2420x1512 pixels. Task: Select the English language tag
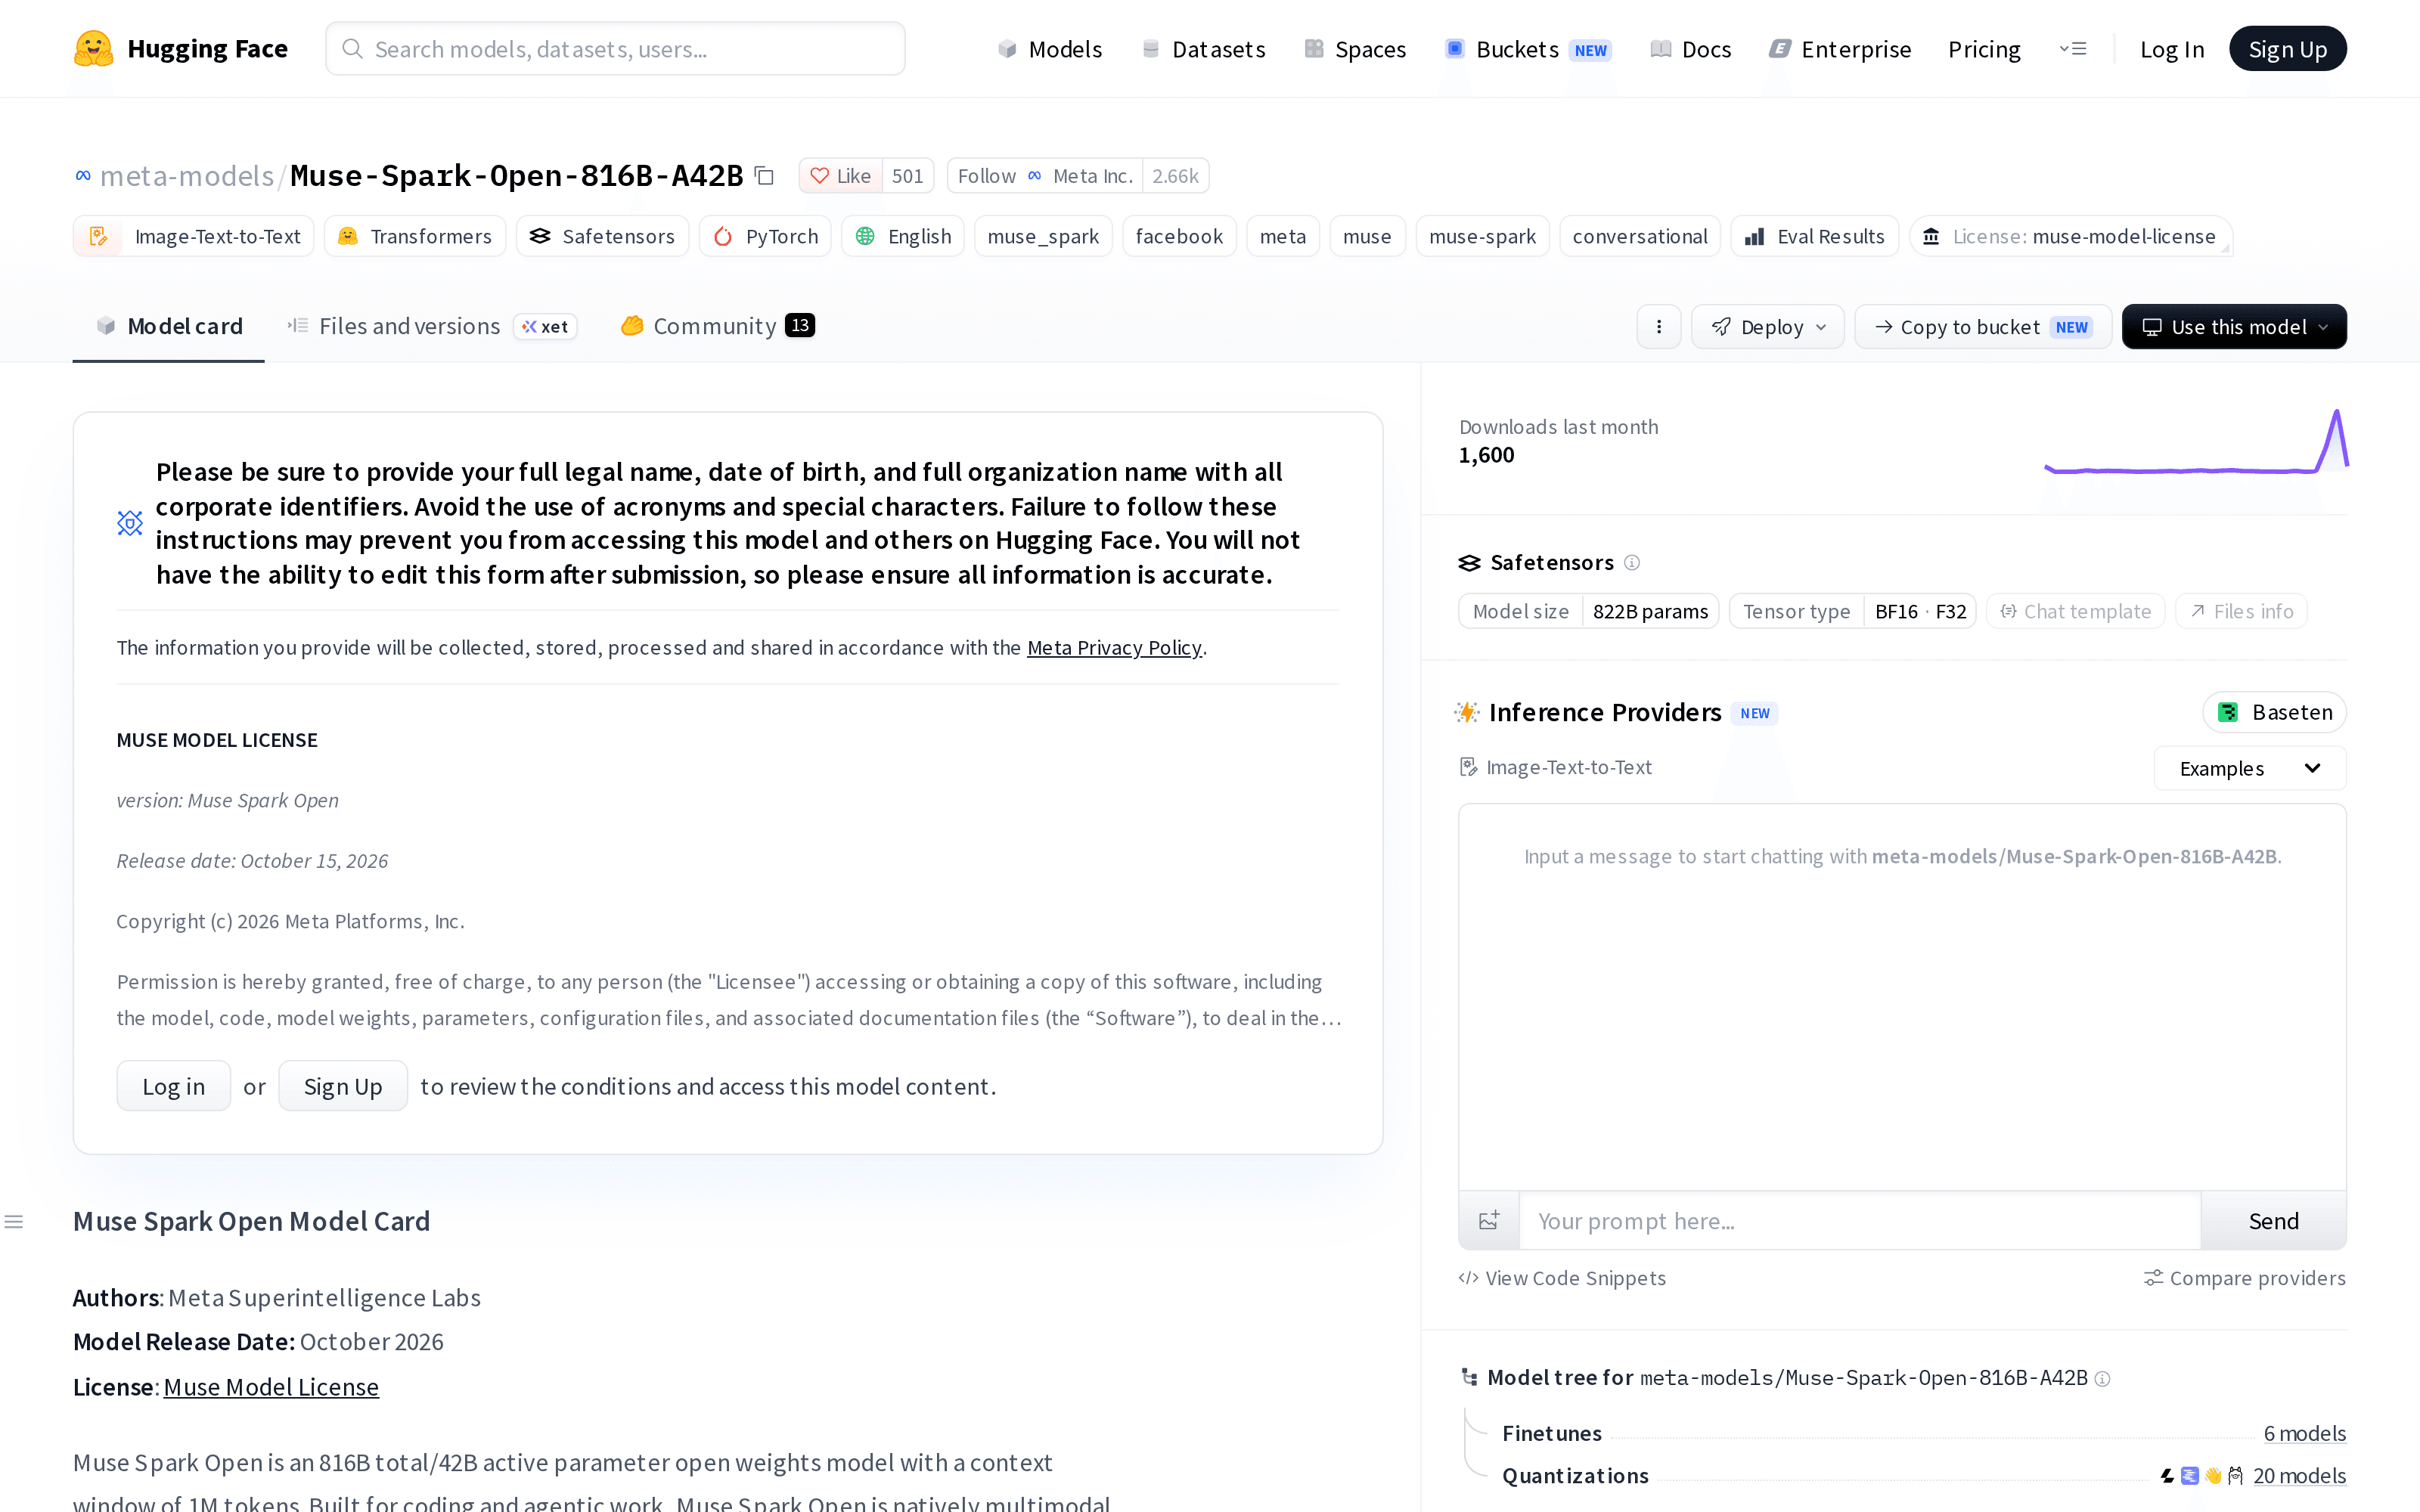pyautogui.click(x=903, y=236)
